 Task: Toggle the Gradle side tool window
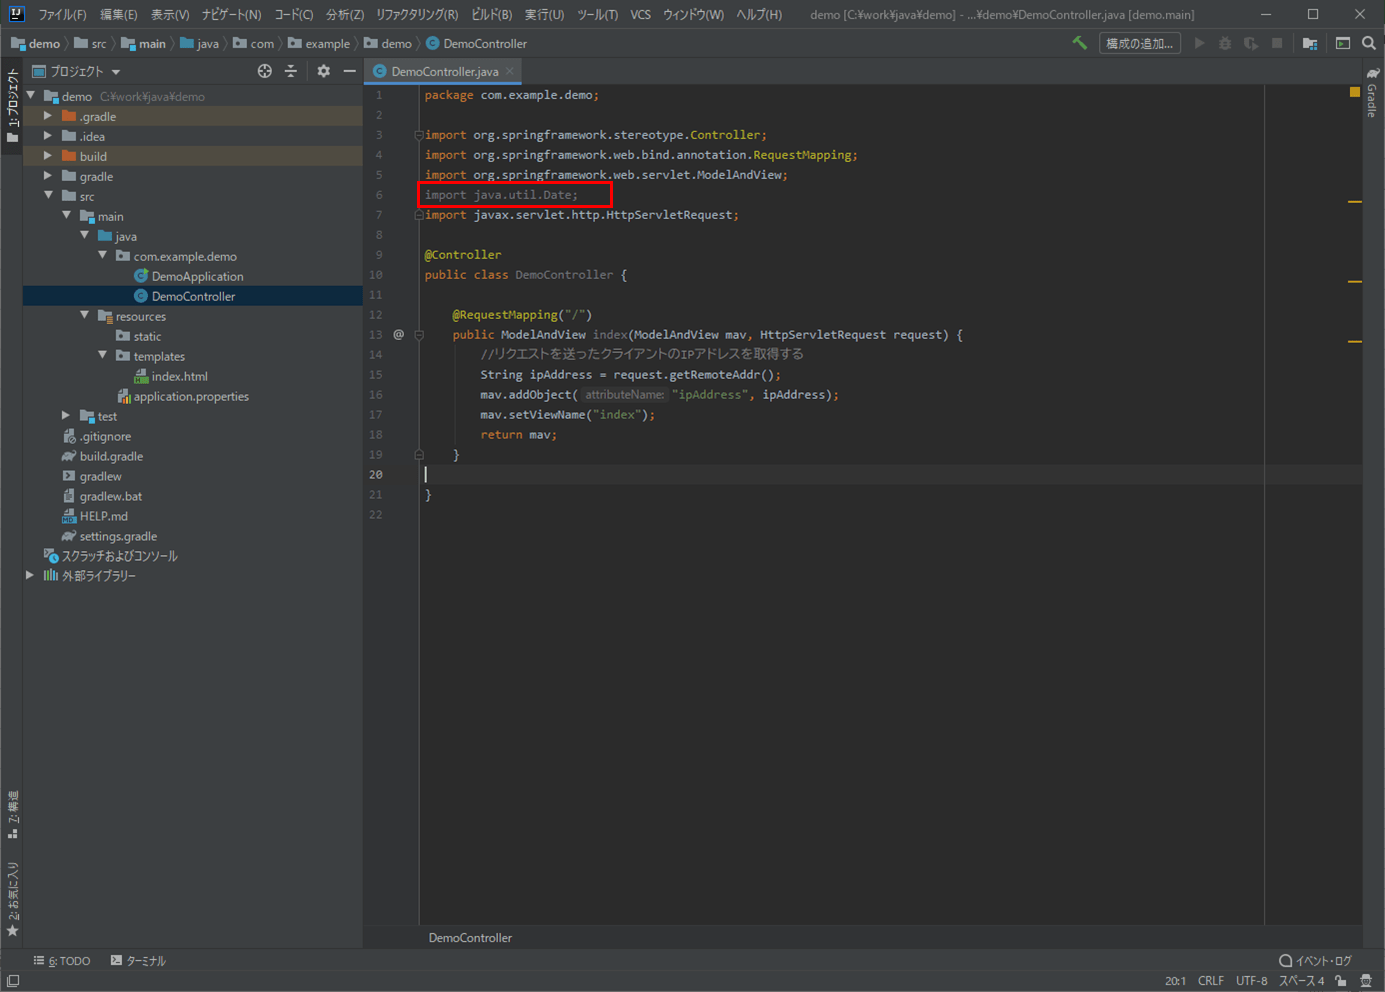click(1373, 93)
